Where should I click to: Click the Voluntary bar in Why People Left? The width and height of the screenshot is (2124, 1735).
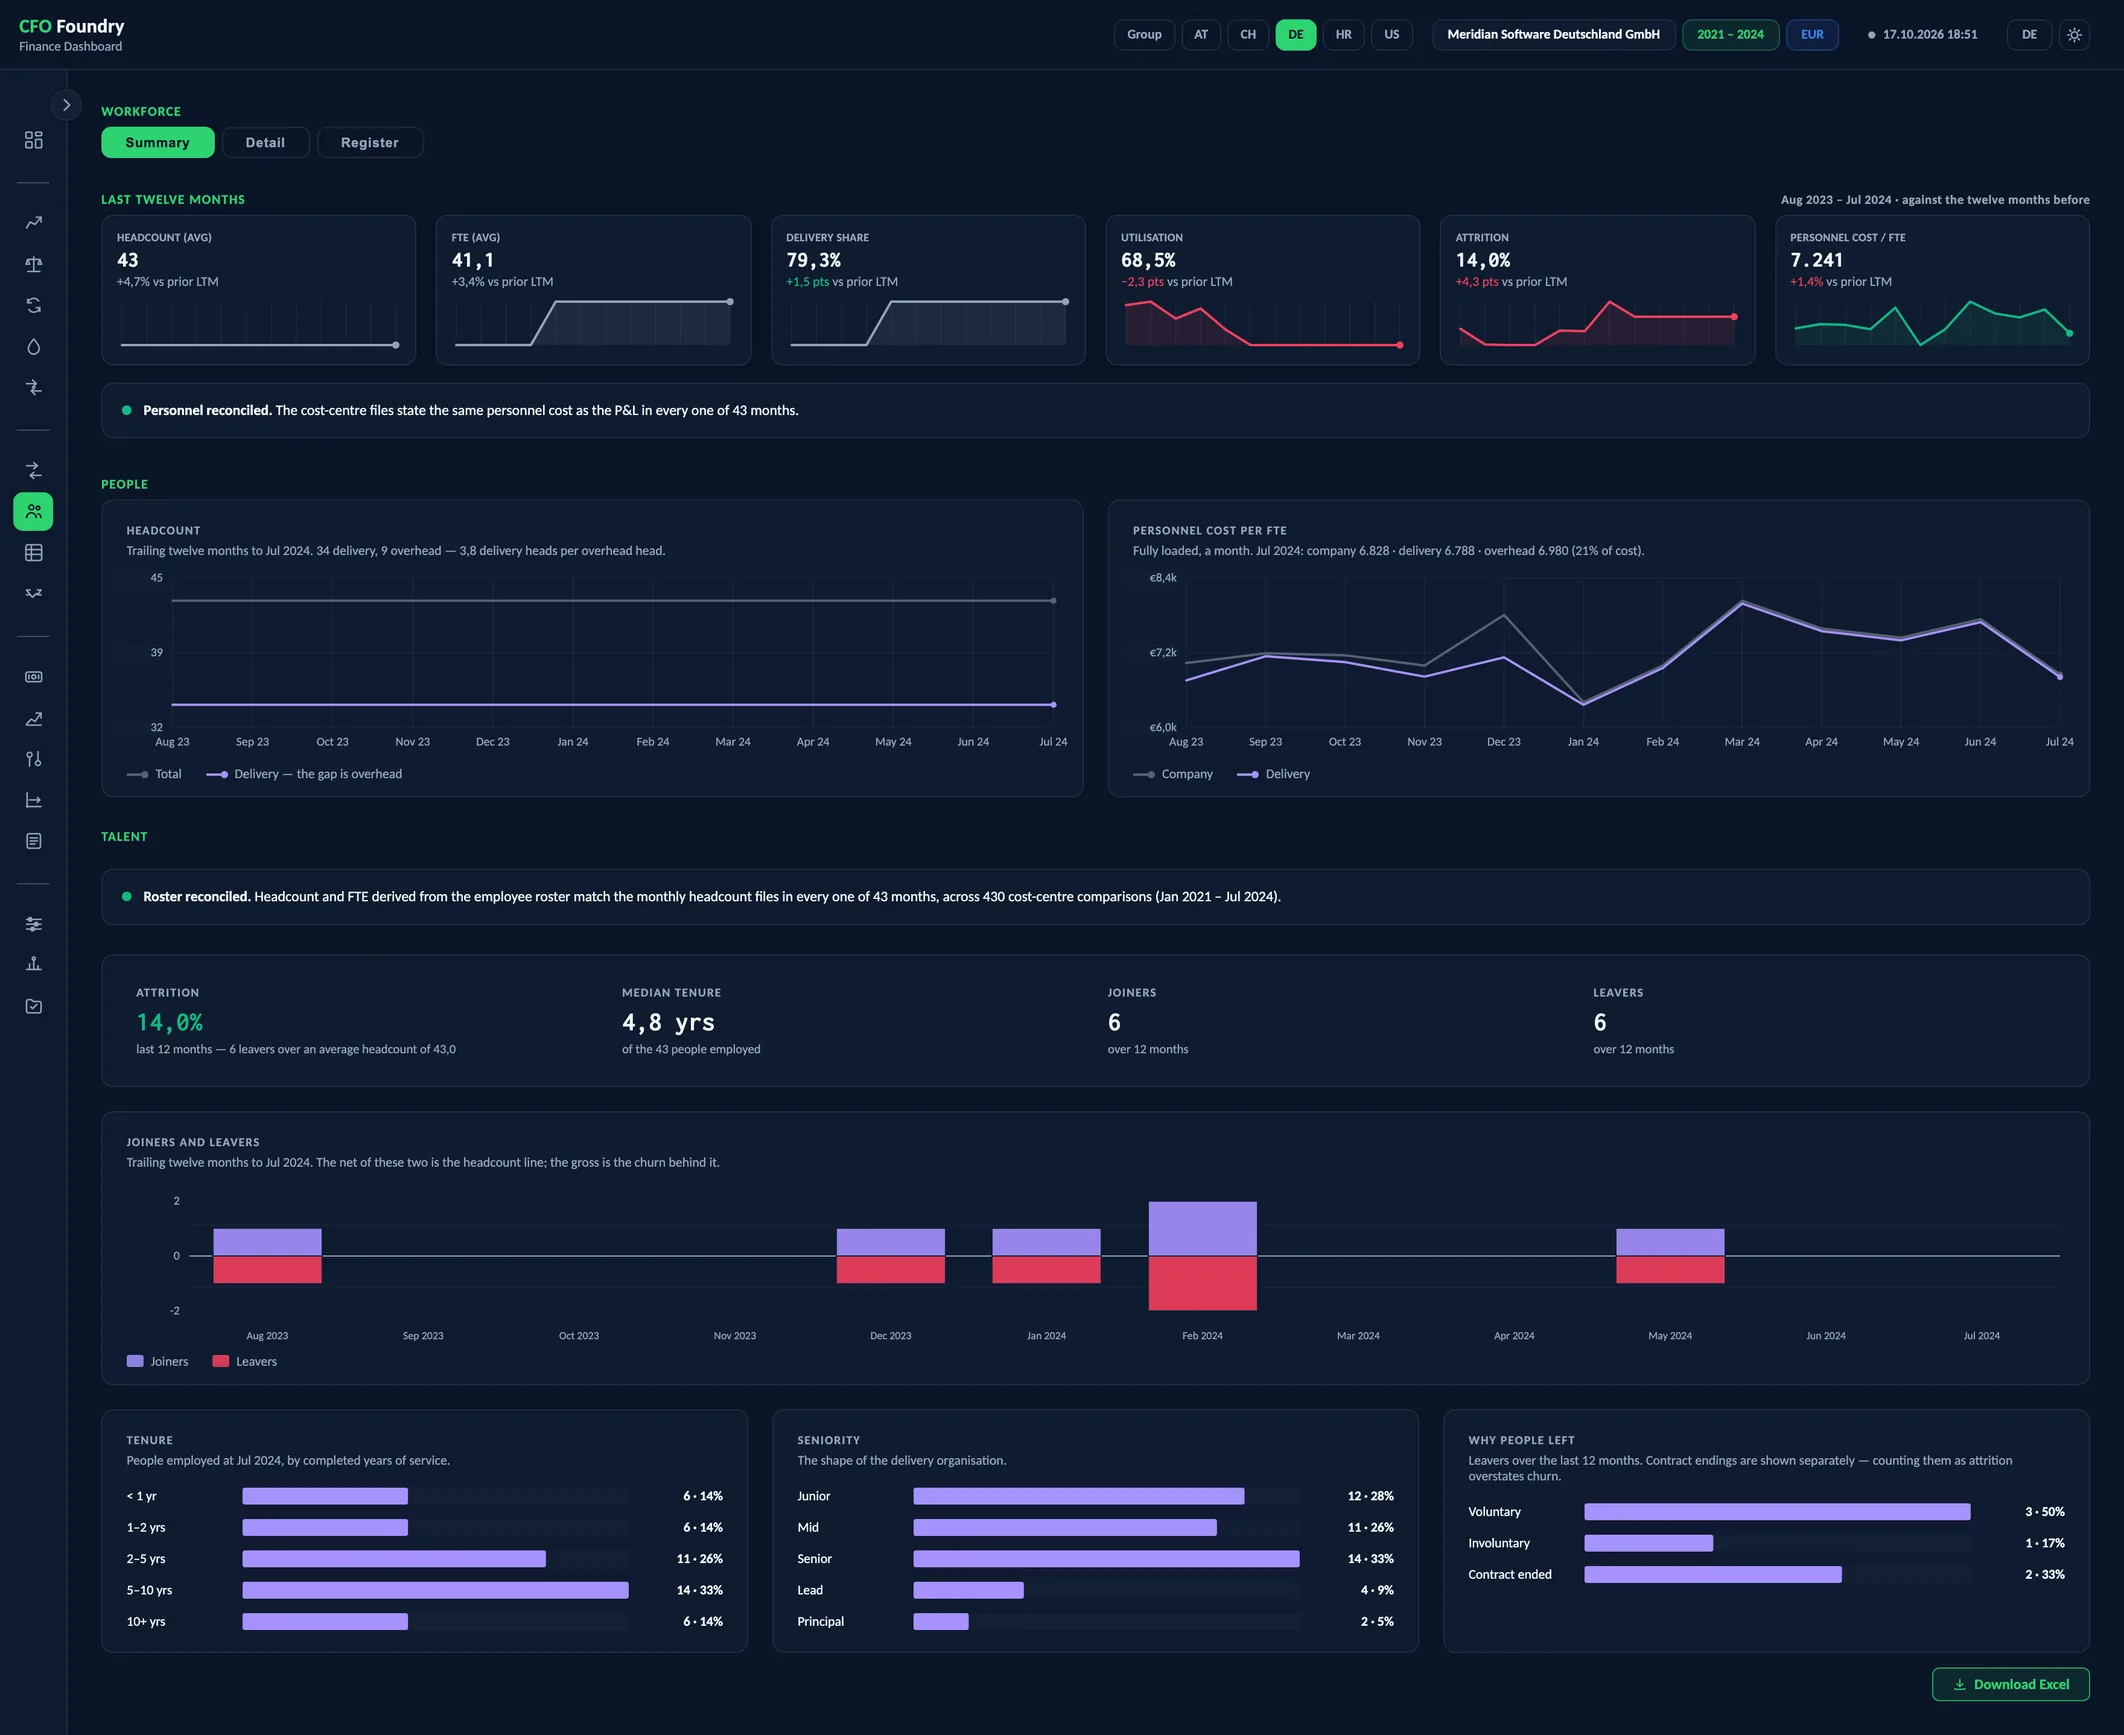click(x=1777, y=1512)
